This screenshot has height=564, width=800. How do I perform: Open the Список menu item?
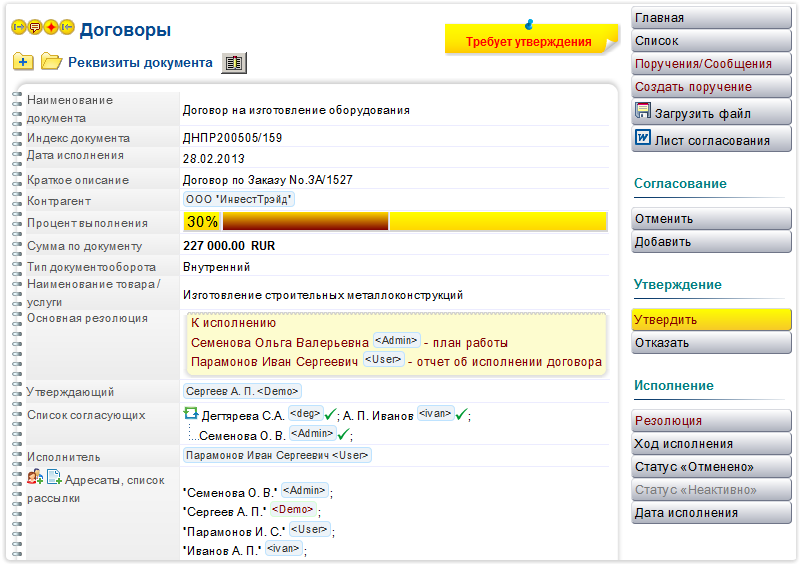click(711, 41)
